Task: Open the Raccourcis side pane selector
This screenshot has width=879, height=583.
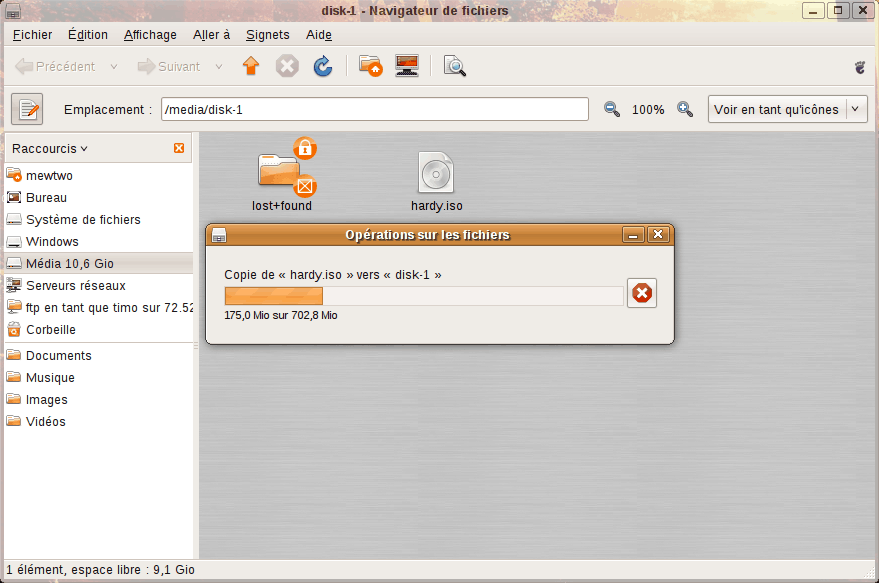Action: click(50, 149)
